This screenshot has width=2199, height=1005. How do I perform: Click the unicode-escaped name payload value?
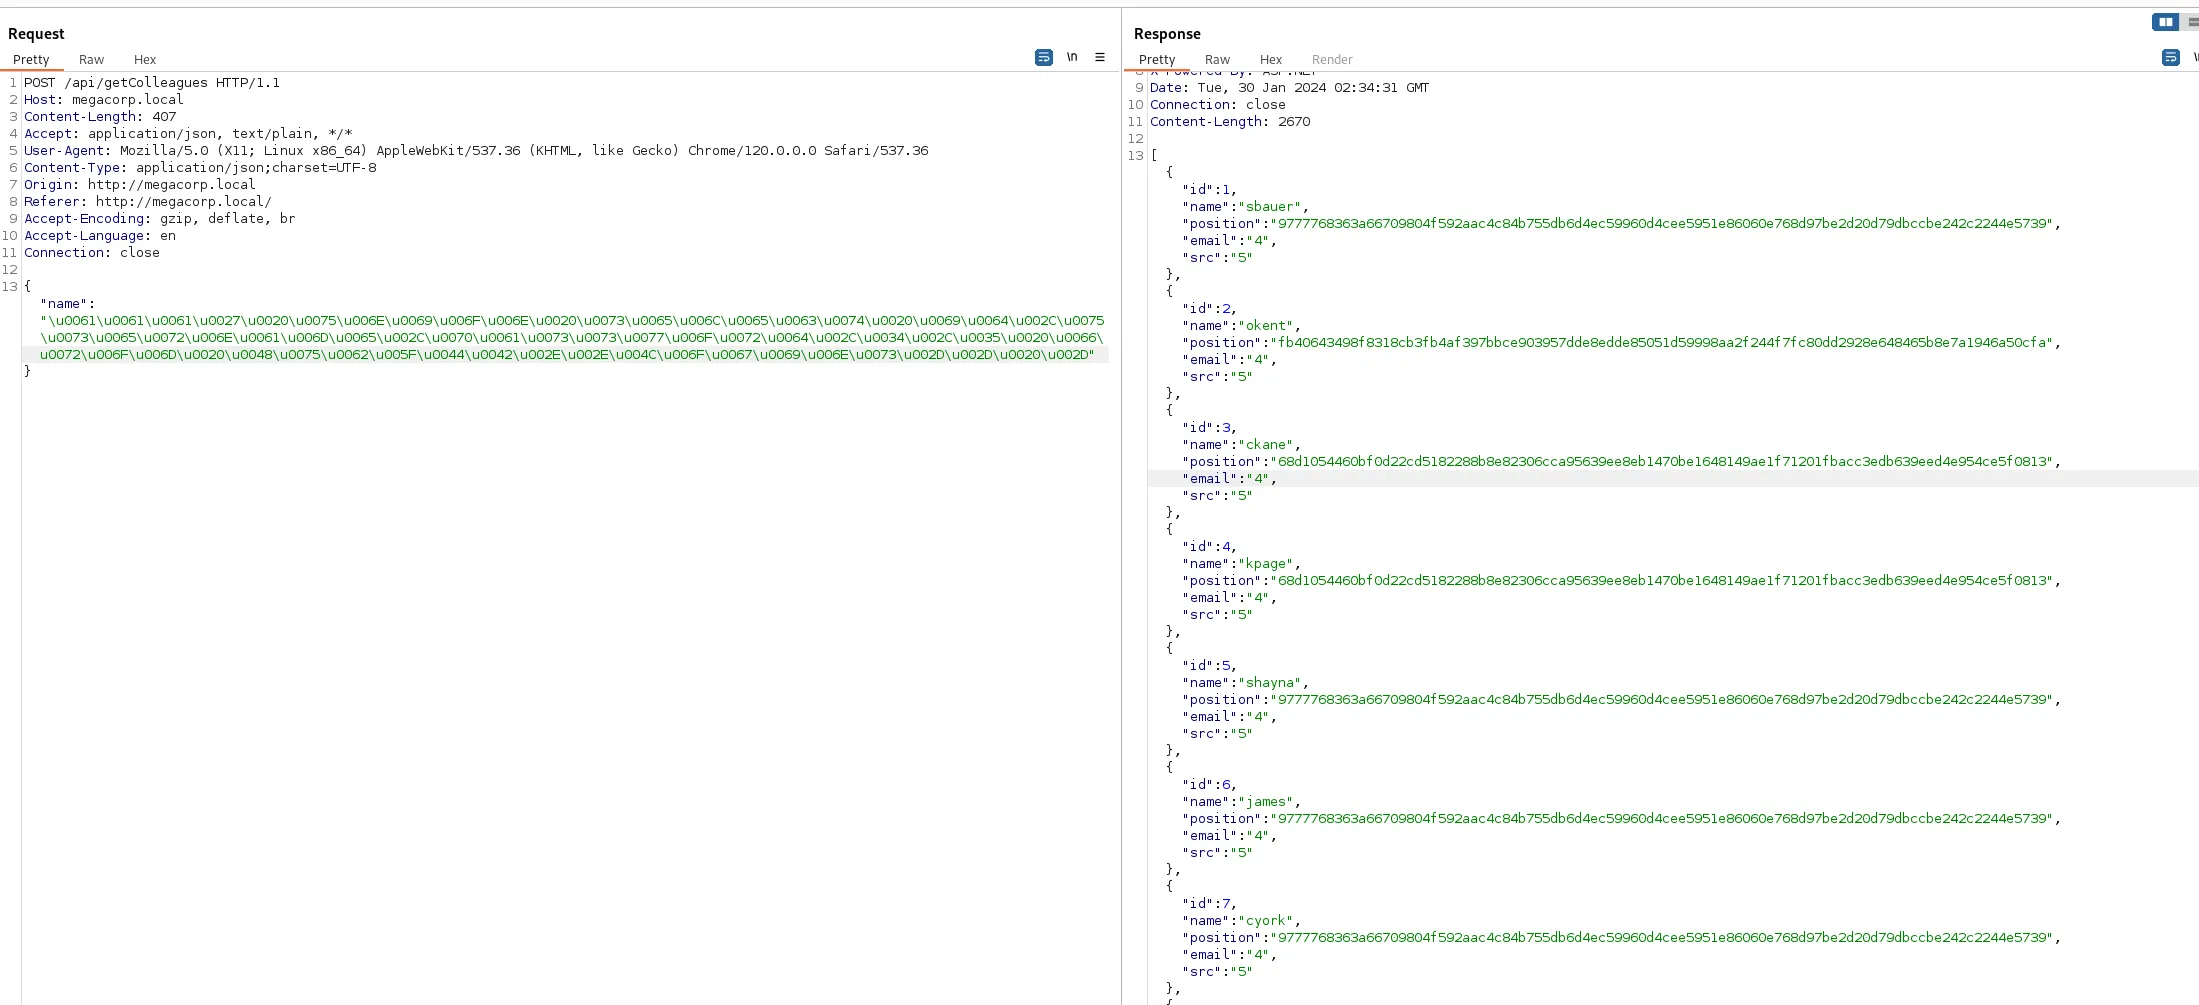572,338
